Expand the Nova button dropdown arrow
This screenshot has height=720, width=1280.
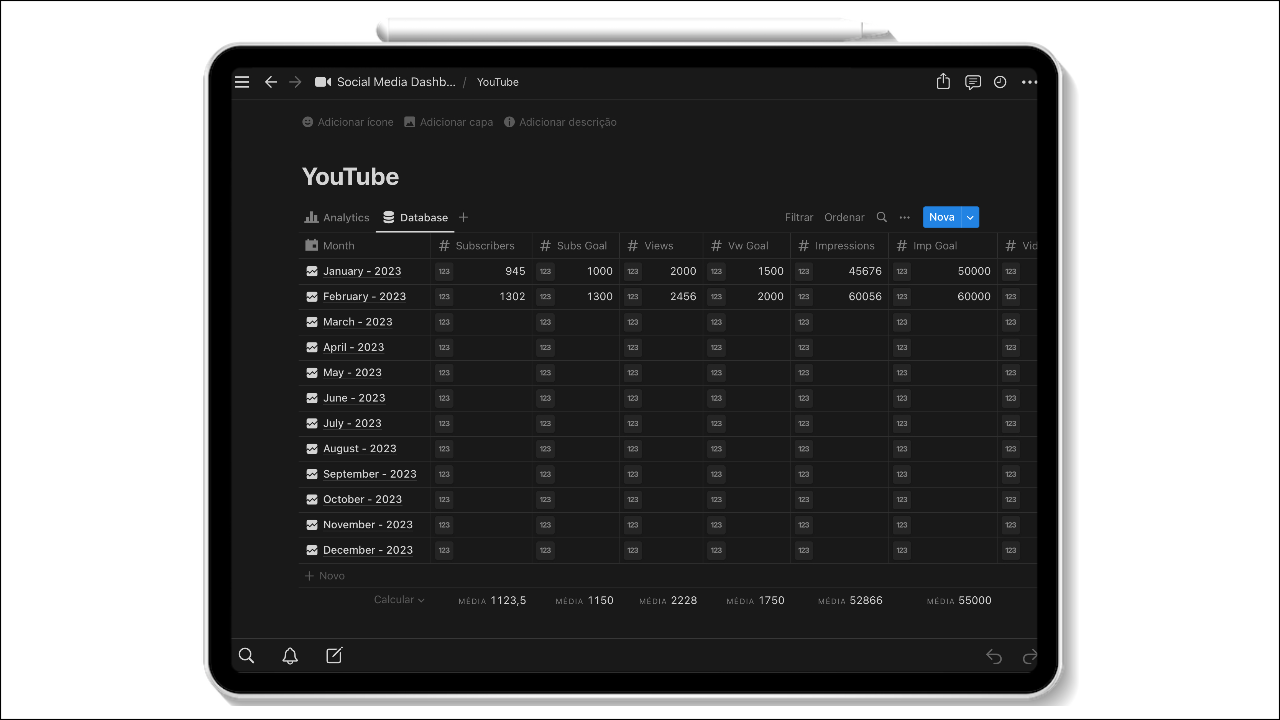pyautogui.click(x=970, y=217)
